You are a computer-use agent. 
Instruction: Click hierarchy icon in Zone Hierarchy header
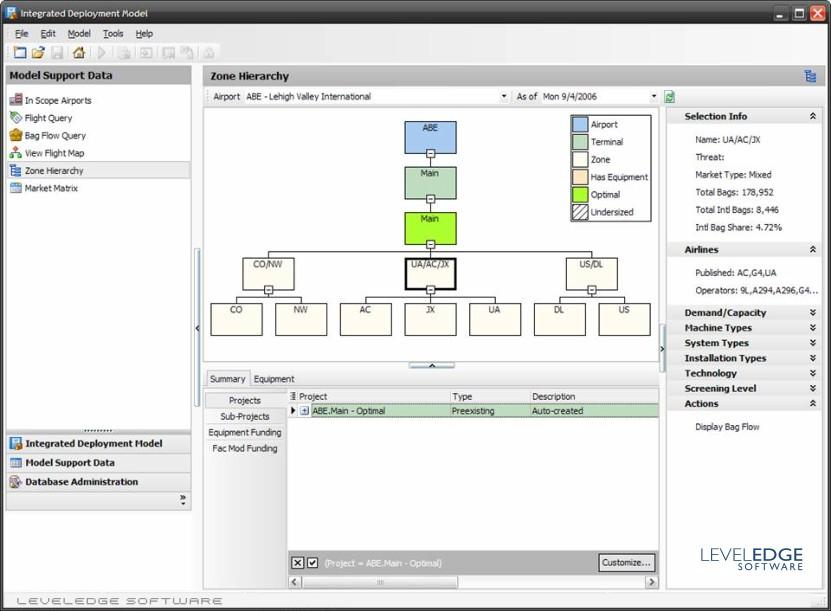coord(810,76)
